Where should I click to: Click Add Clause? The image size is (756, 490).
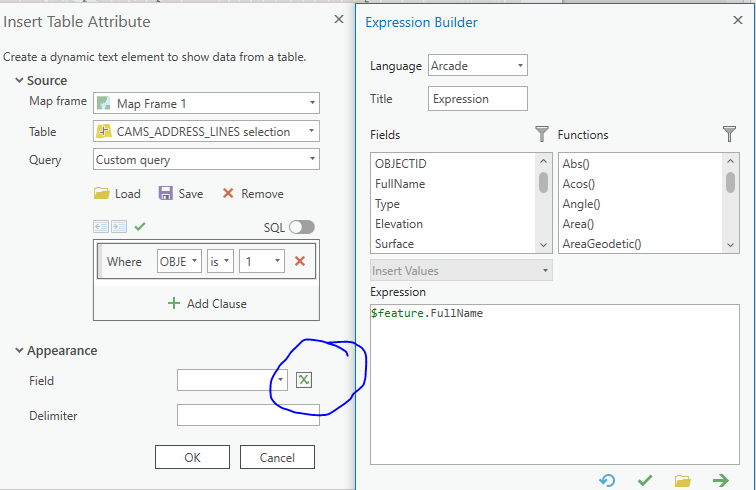tap(206, 303)
